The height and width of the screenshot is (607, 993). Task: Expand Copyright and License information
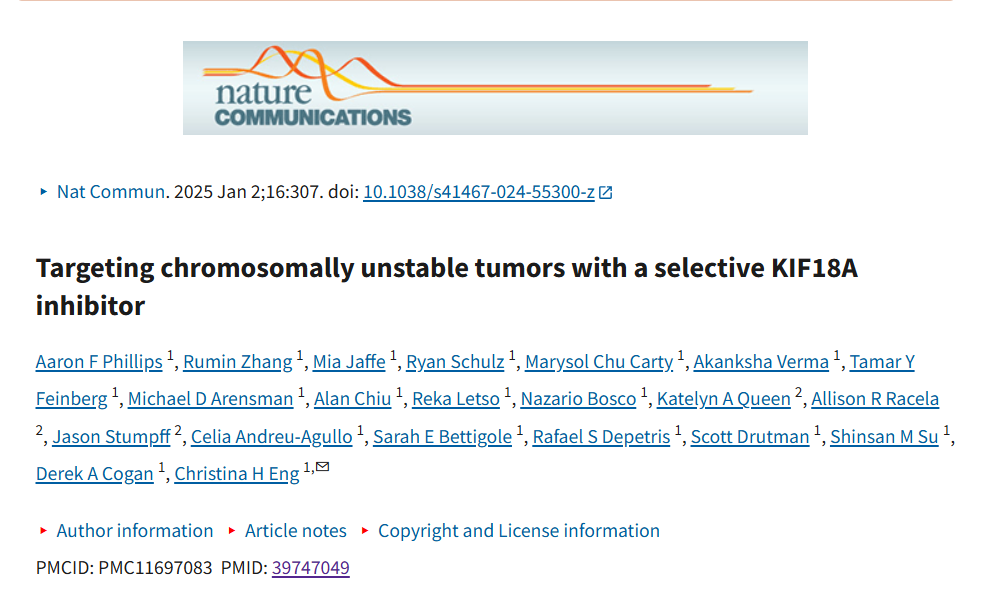[518, 531]
